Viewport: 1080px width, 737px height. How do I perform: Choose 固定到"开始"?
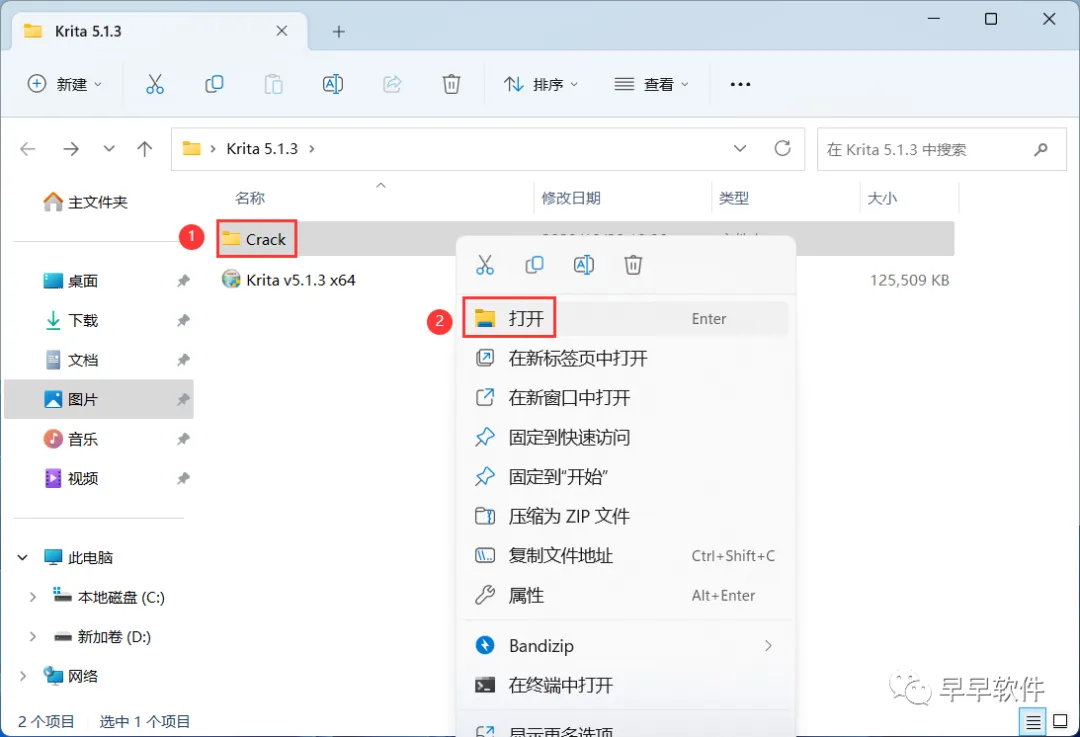point(625,477)
